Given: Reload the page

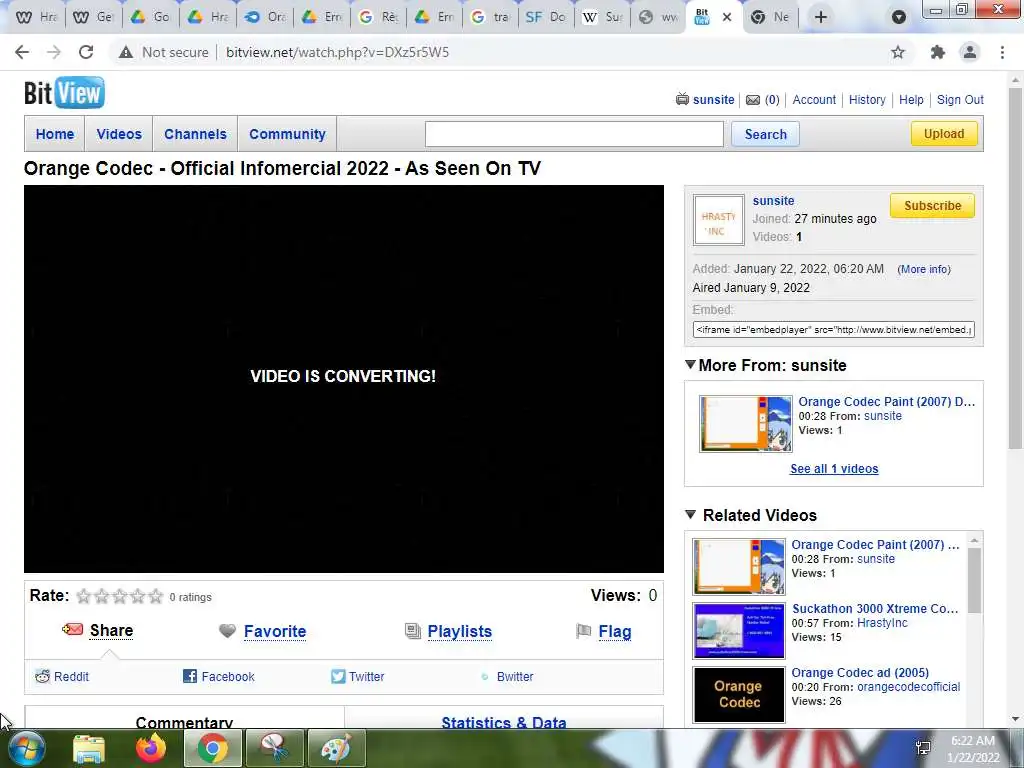Looking at the screenshot, I should [x=86, y=52].
